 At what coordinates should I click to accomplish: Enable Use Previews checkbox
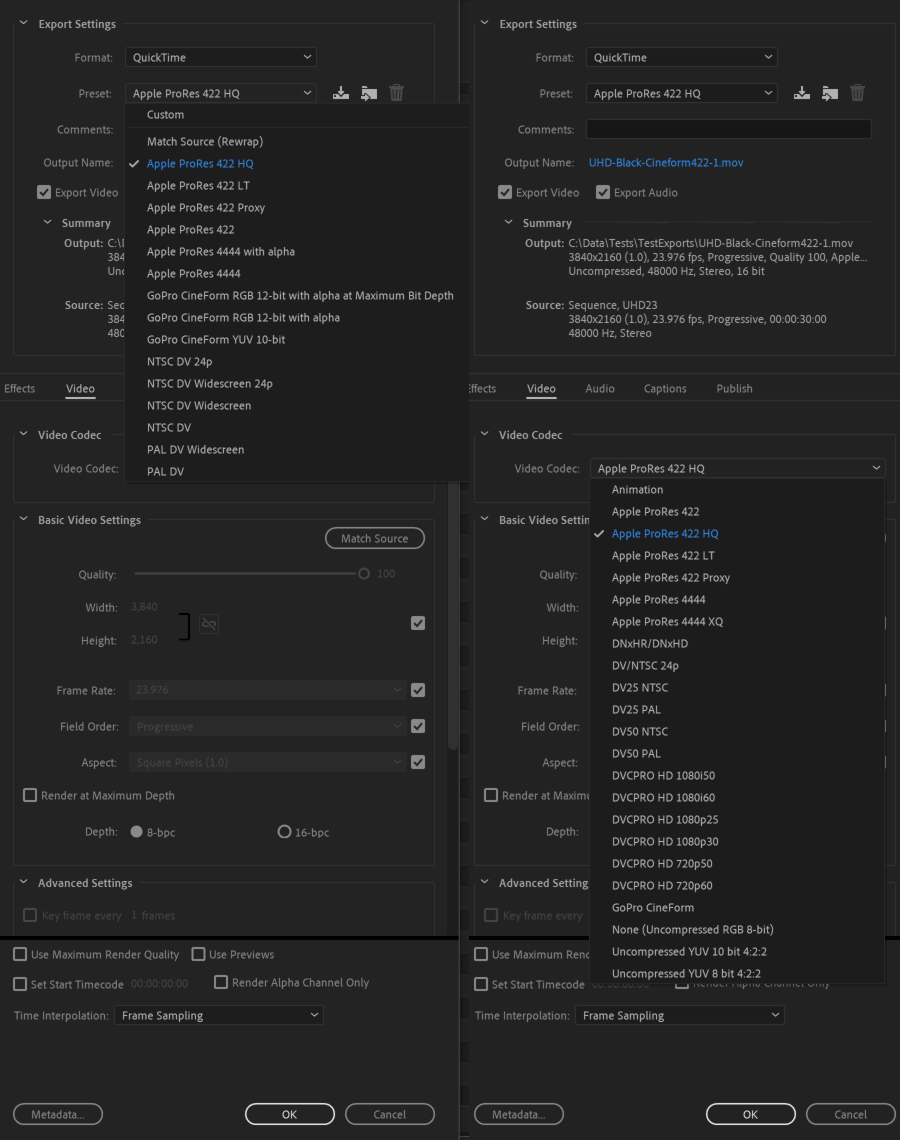point(198,955)
